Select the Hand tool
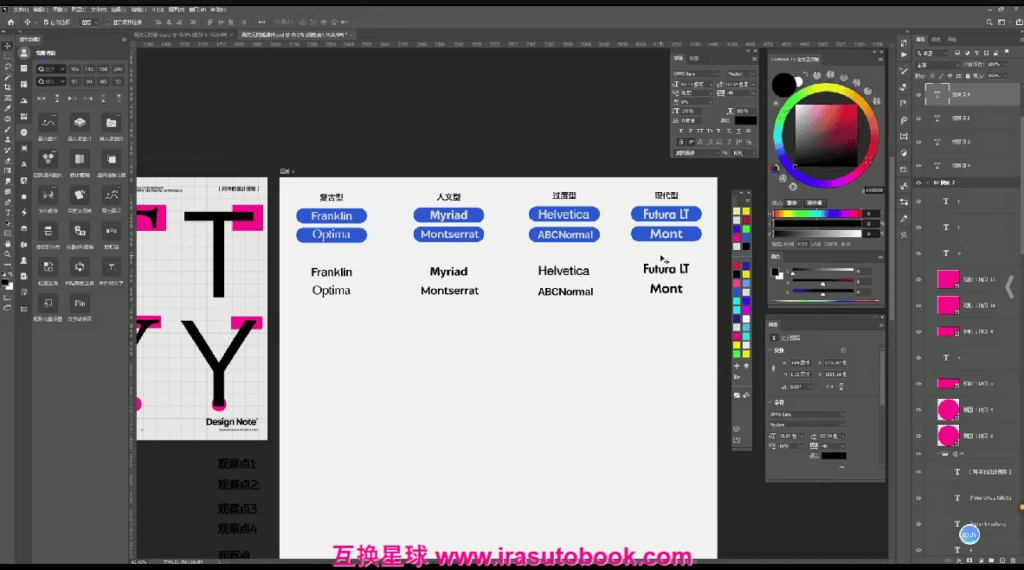The width and height of the screenshot is (1024, 570). 8,244
